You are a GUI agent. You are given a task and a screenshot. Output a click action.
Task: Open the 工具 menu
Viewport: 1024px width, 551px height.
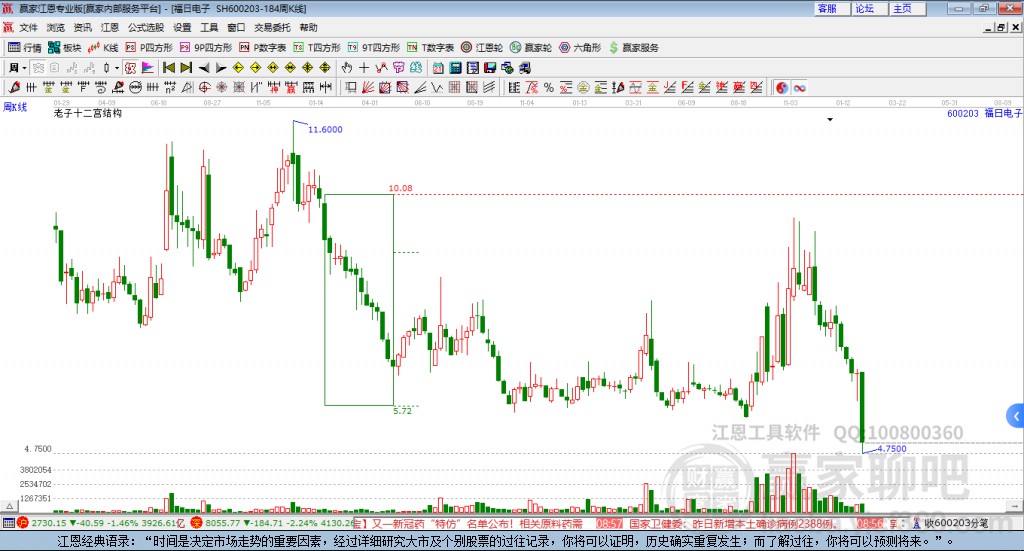209,27
